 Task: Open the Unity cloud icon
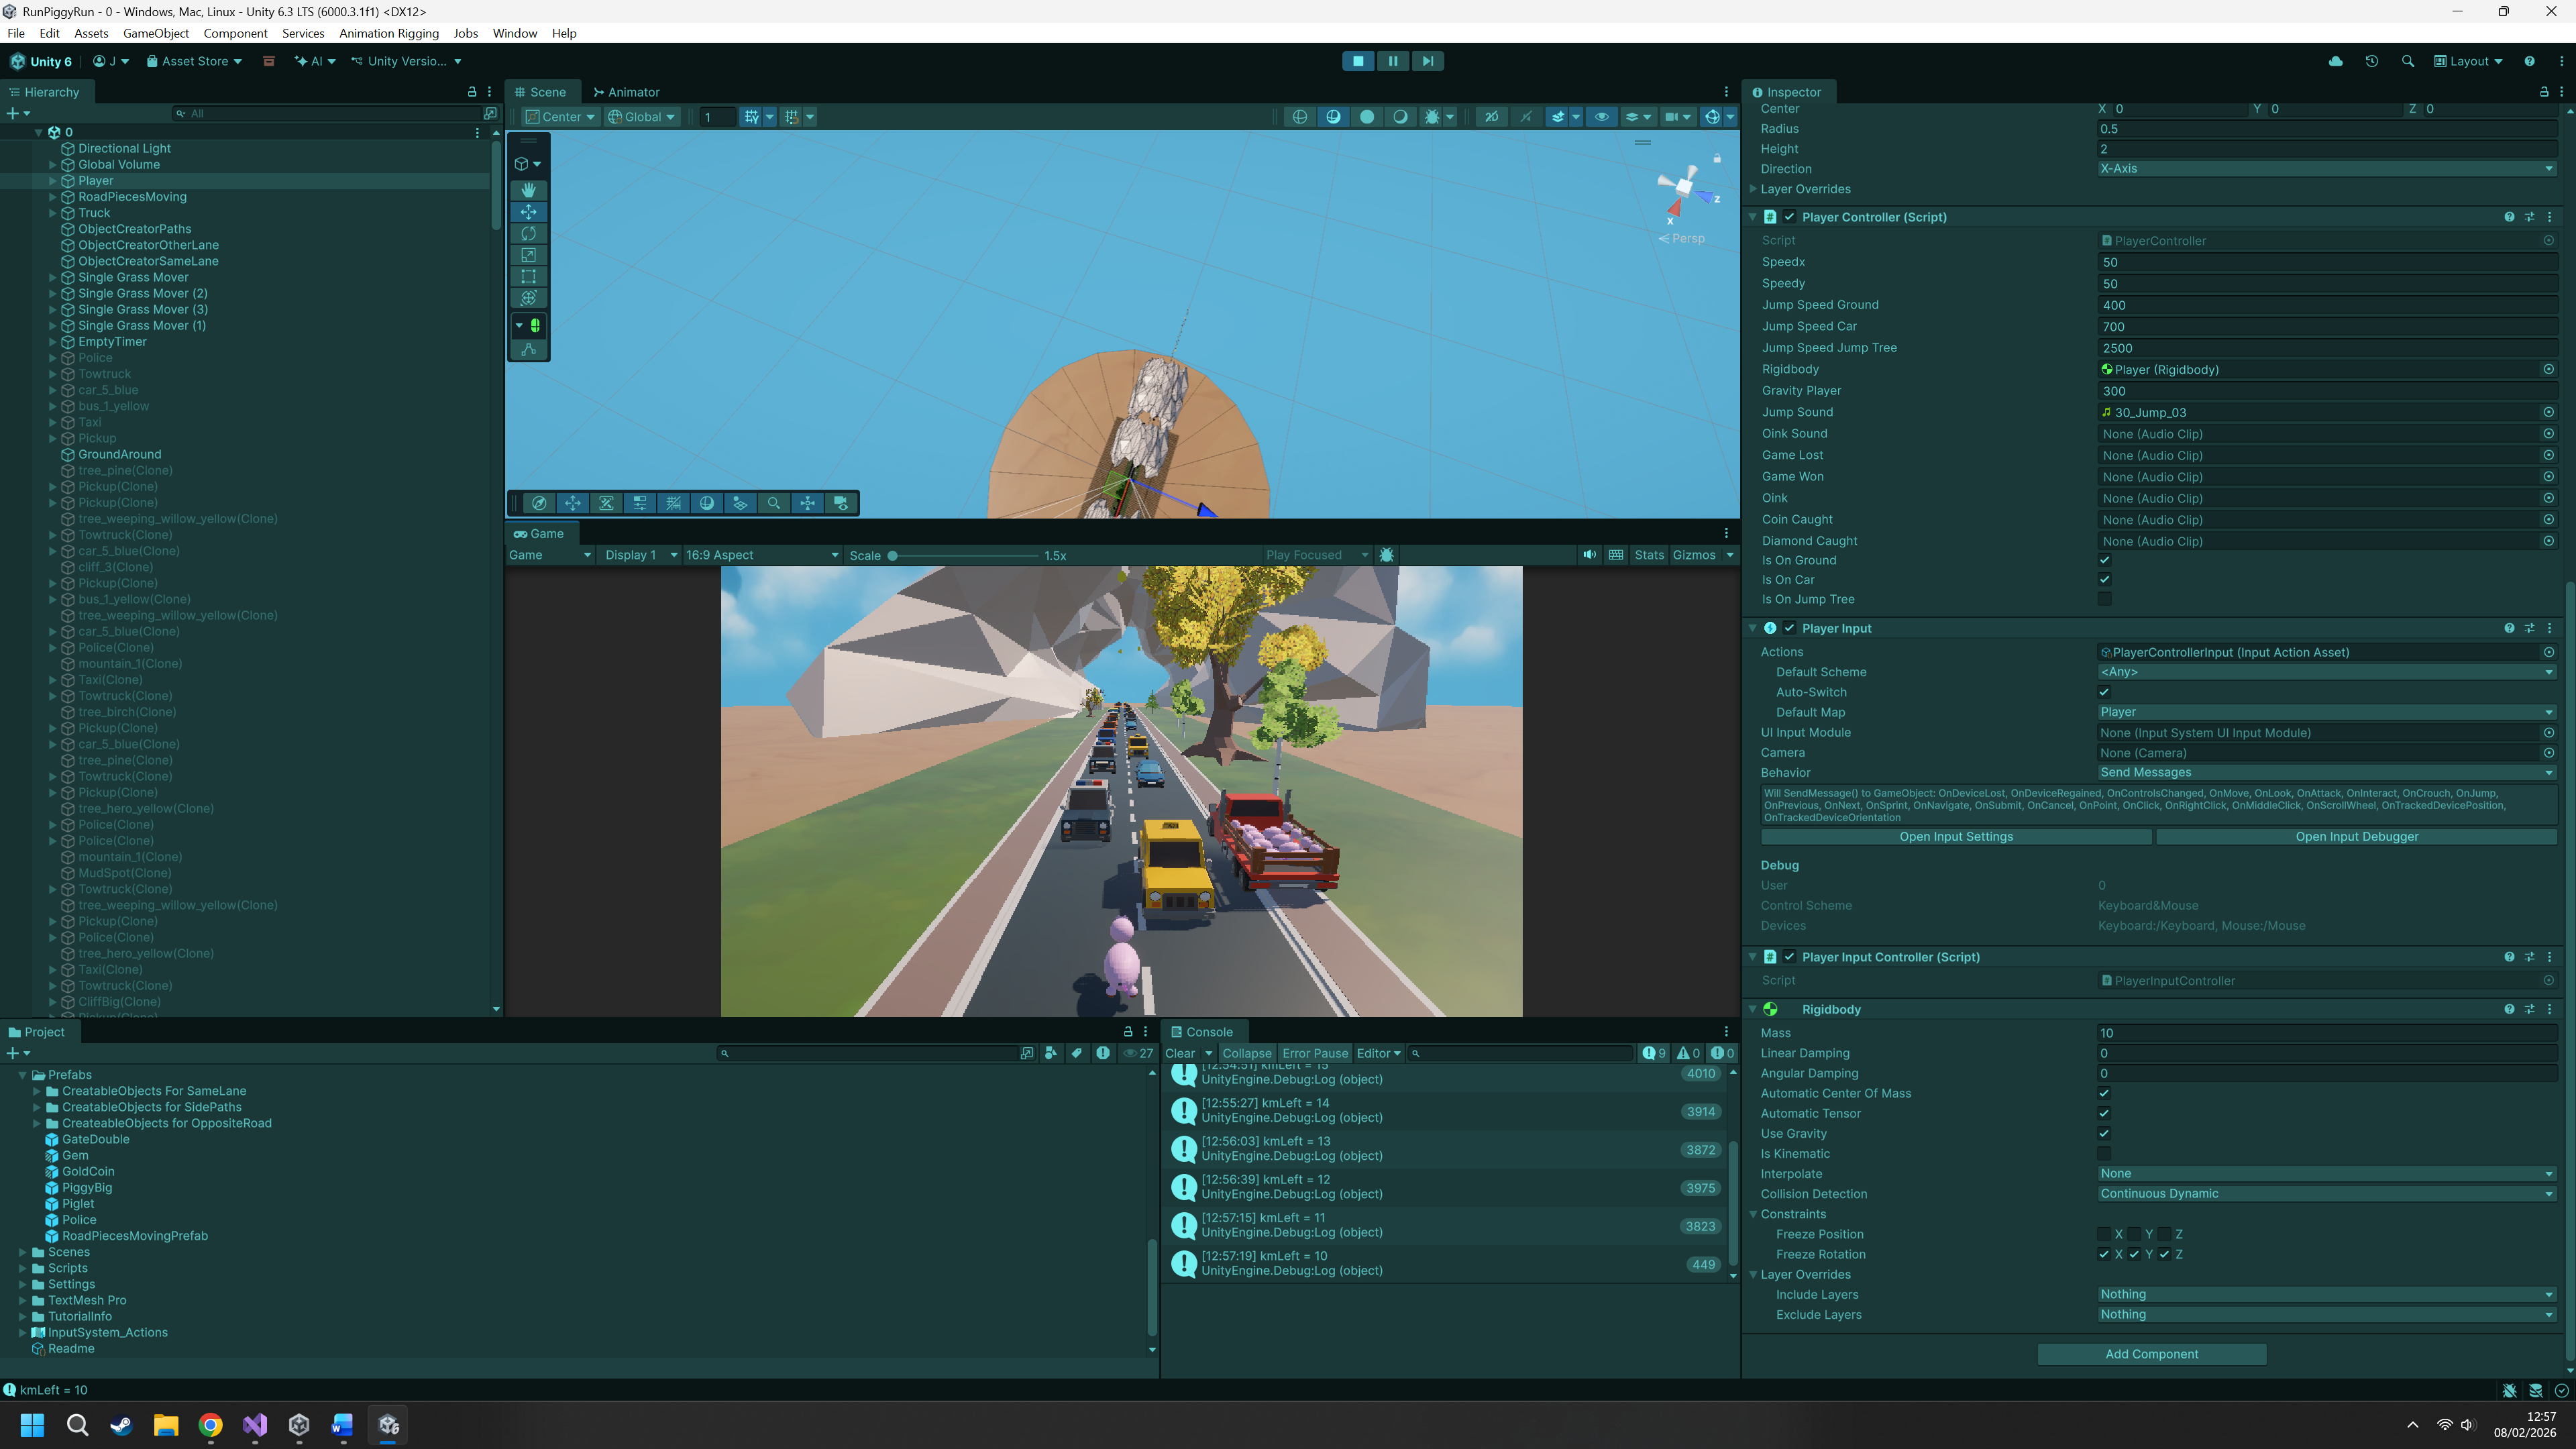[2335, 61]
